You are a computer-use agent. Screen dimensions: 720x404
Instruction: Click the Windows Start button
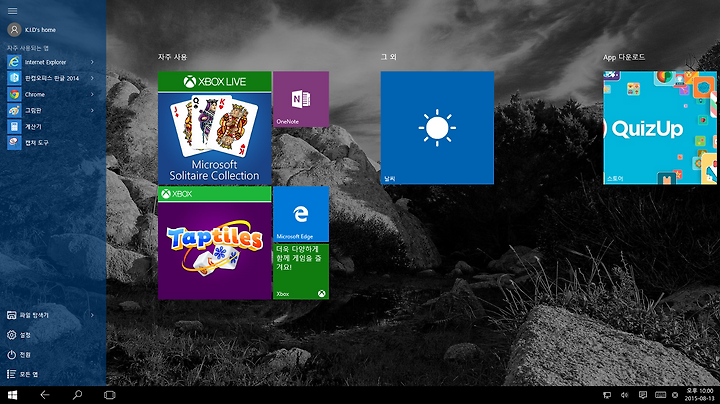coord(12,395)
